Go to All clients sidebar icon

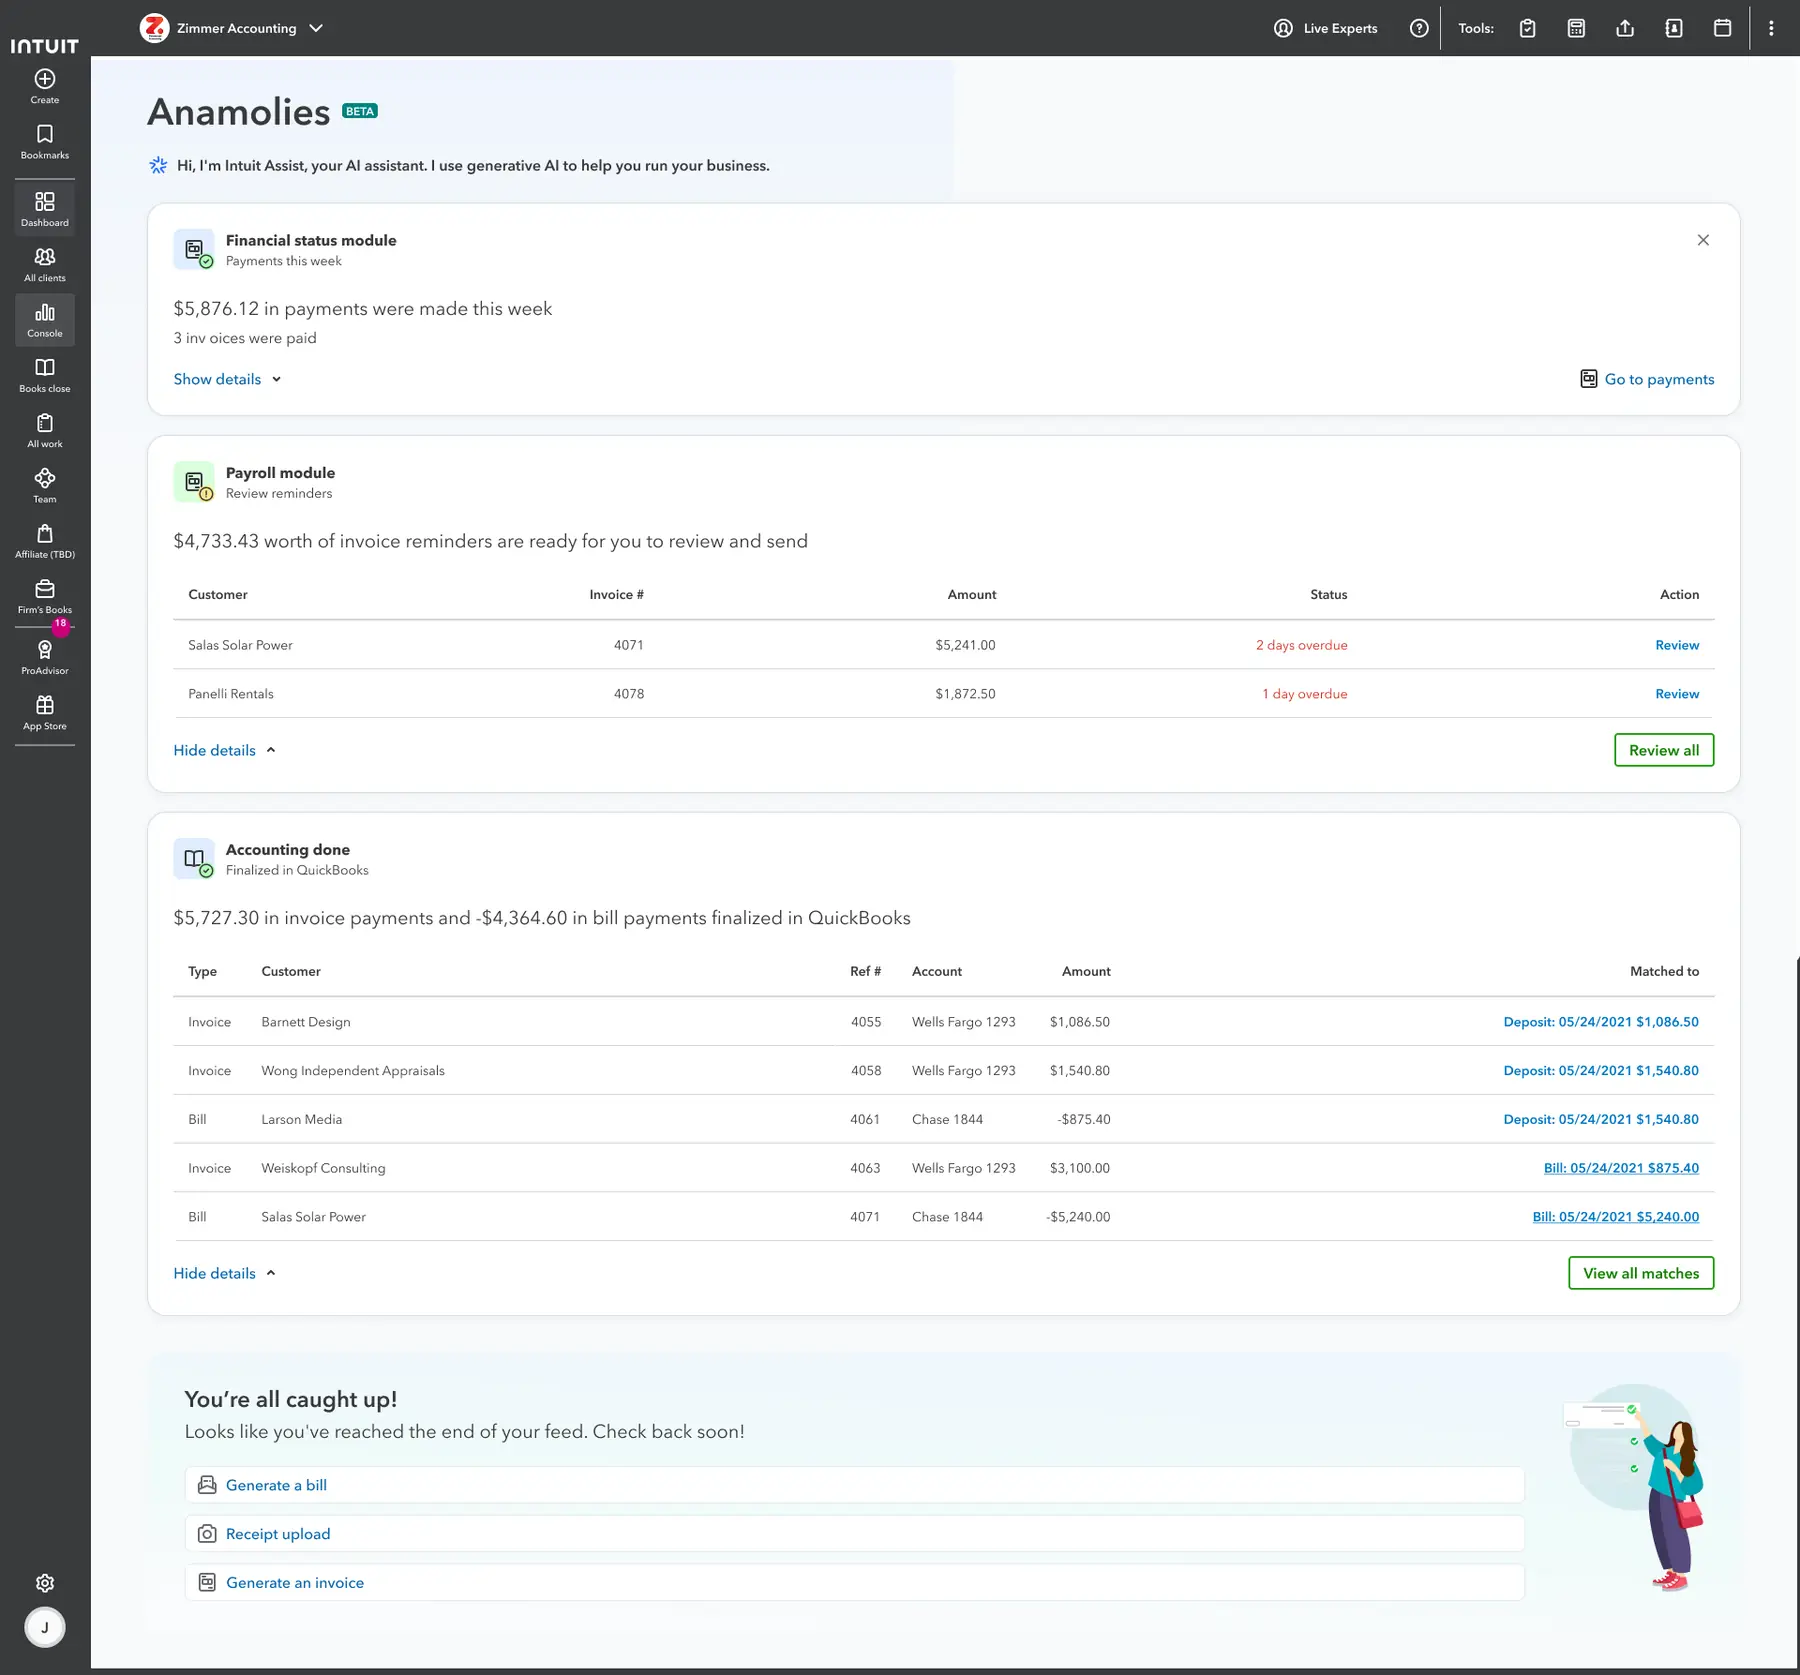45,257
